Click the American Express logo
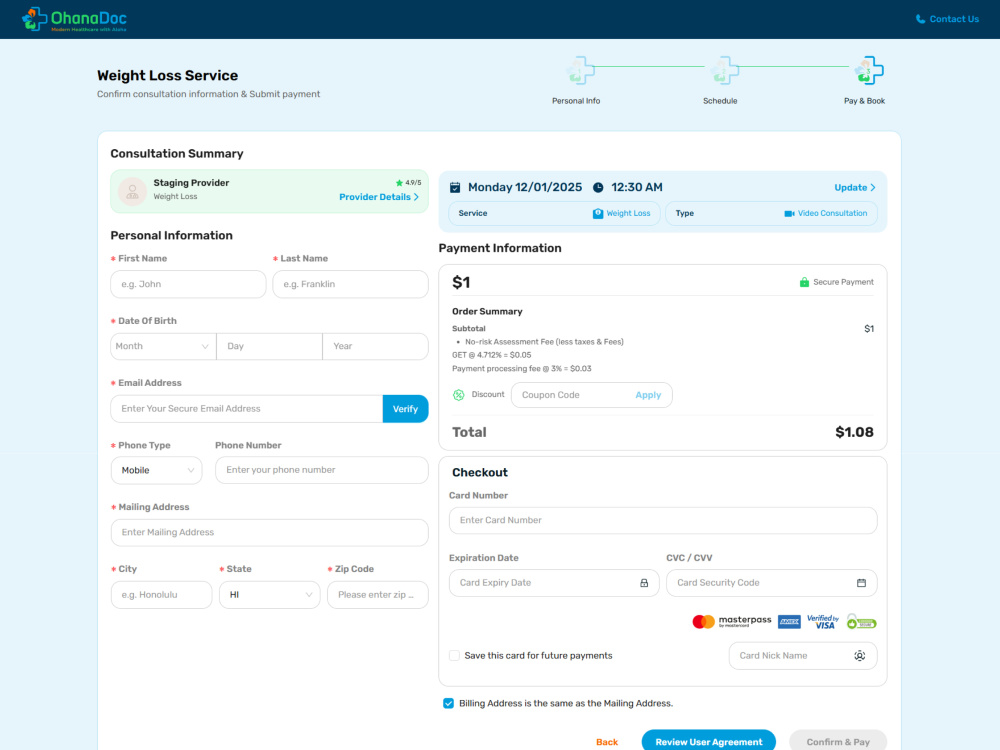The image size is (1000, 750). click(790, 622)
